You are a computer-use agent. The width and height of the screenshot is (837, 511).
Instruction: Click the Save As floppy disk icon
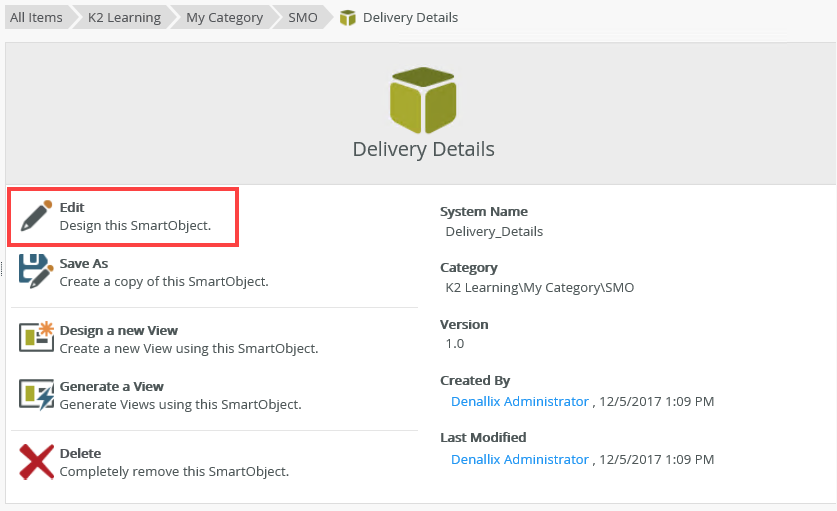[36, 271]
